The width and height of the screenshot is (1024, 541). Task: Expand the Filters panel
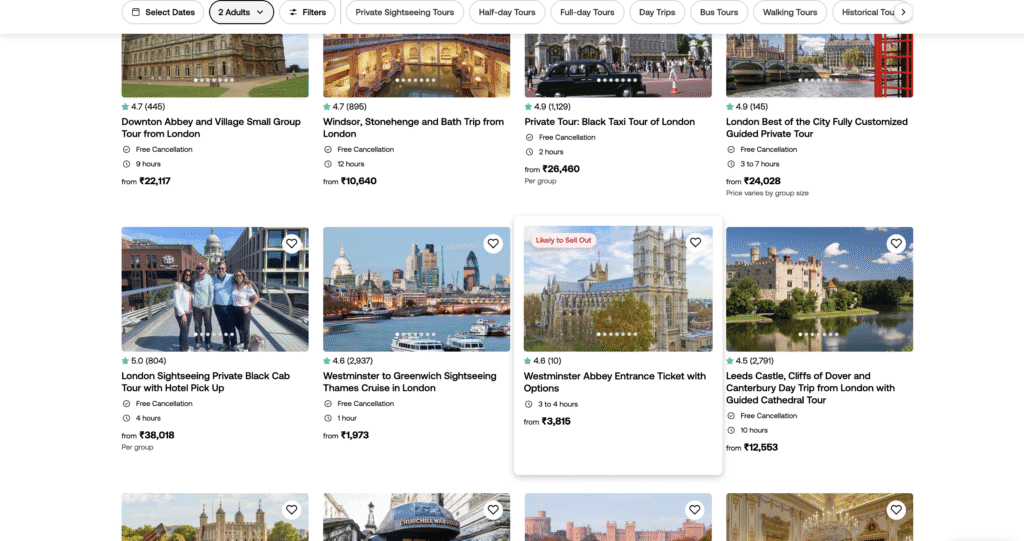point(307,12)
